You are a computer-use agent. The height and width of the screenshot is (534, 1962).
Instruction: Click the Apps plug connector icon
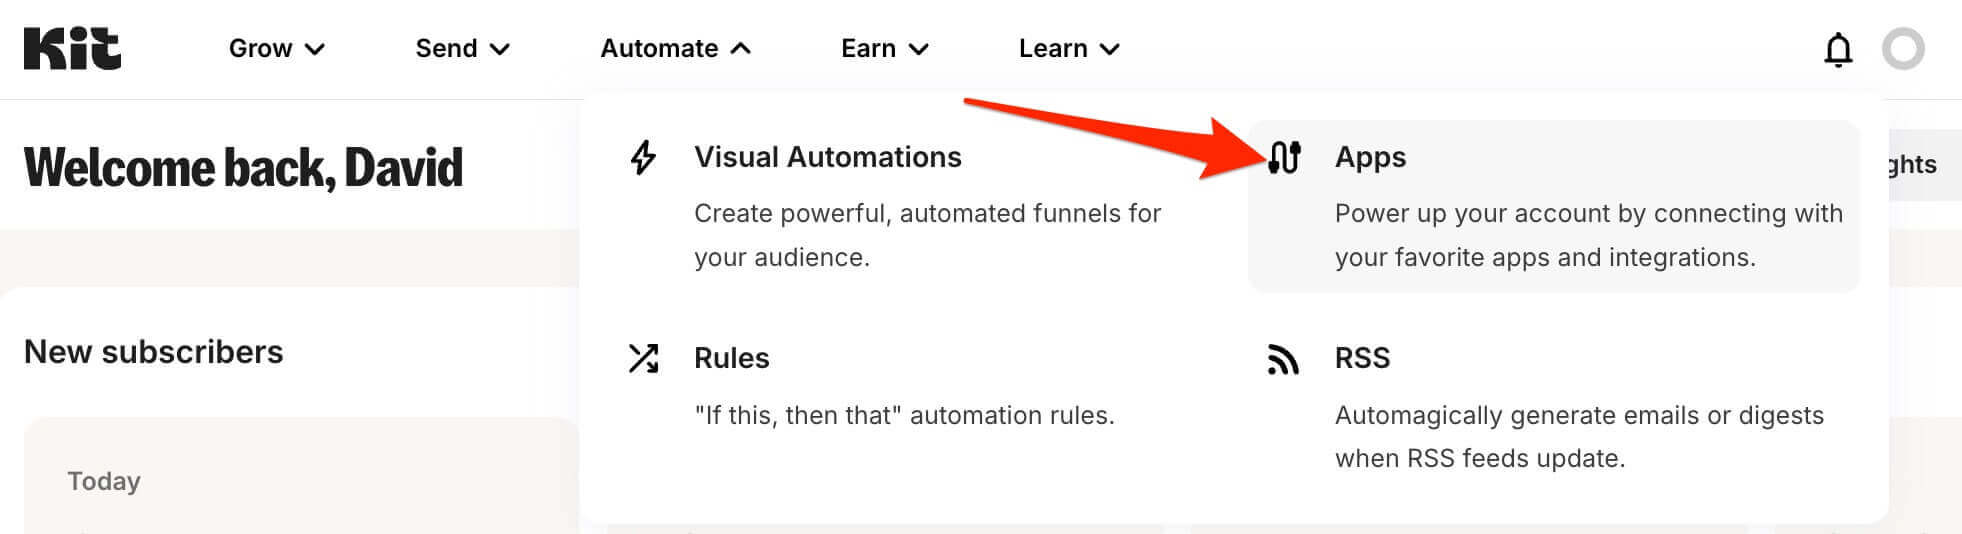[x=1284, y=158]
